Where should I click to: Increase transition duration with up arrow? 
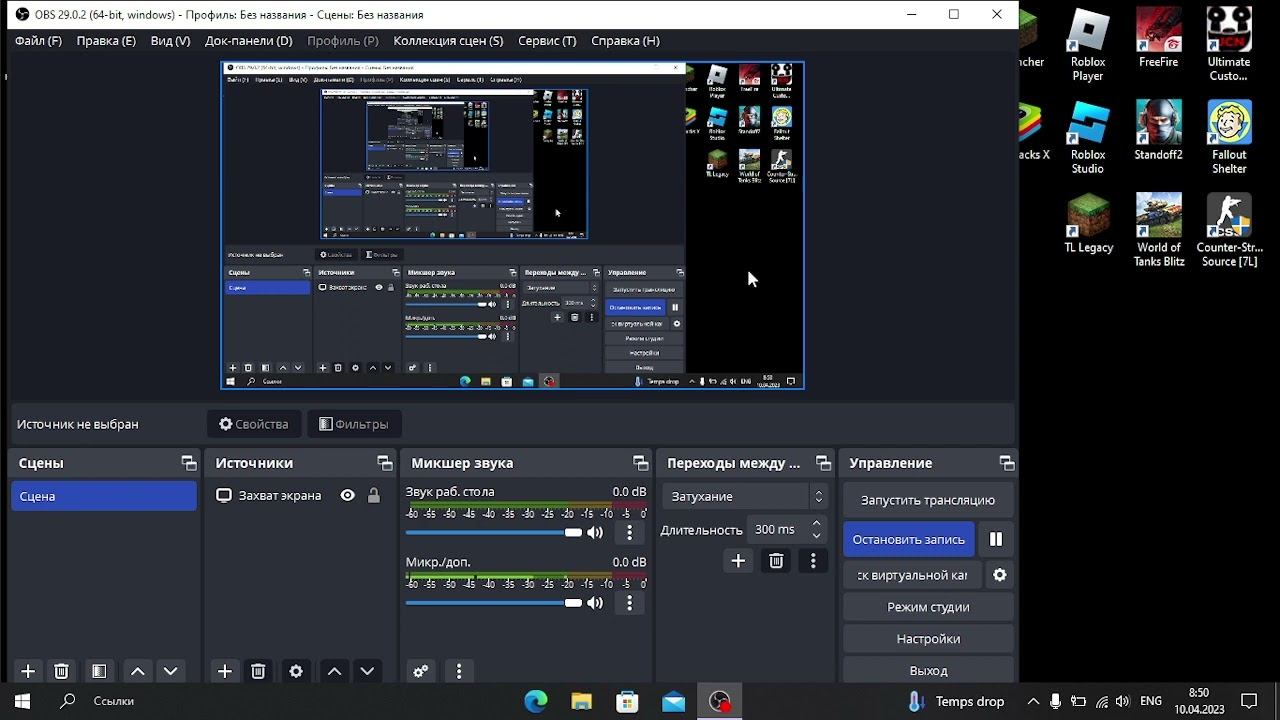click(817, 523)
